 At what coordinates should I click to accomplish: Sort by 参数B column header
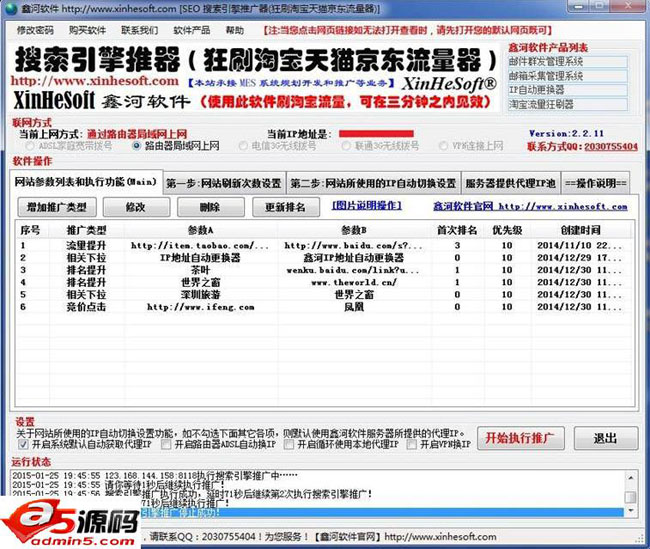(354, 230)
